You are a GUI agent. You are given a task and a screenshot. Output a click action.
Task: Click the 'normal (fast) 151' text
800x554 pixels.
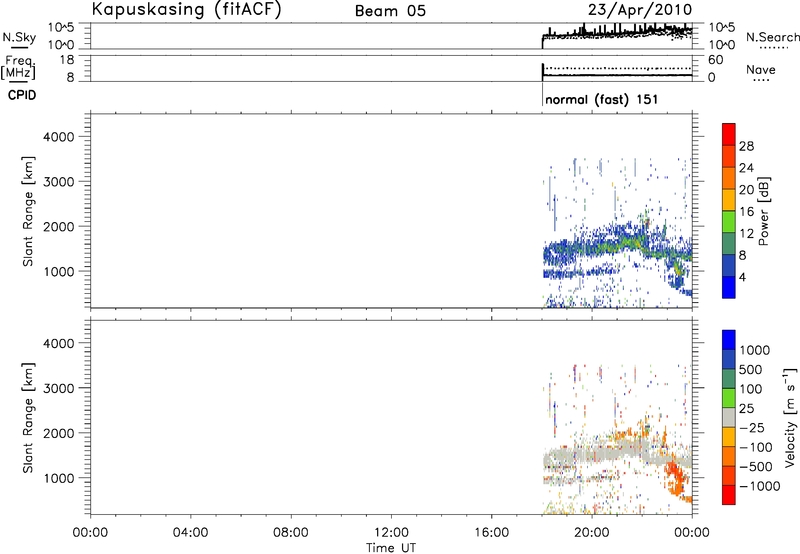pyautogui.click(x=602, y=99)
